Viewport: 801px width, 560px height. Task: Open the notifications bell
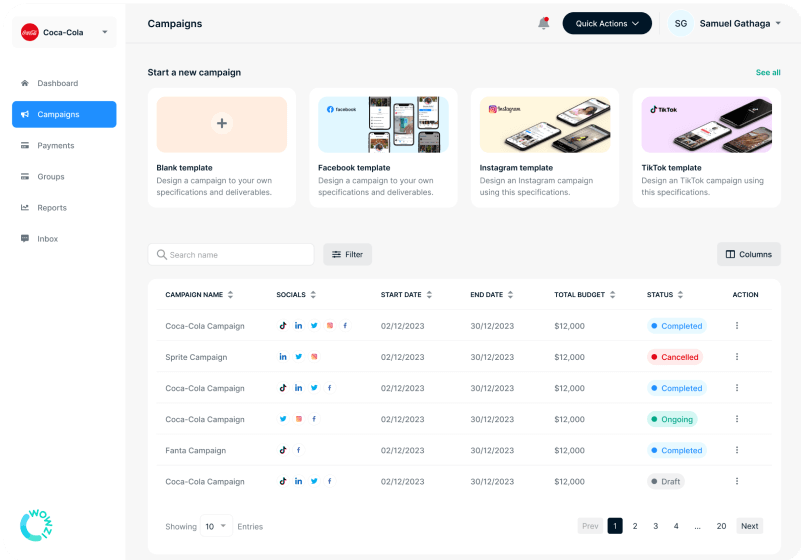tap(544, 24)
